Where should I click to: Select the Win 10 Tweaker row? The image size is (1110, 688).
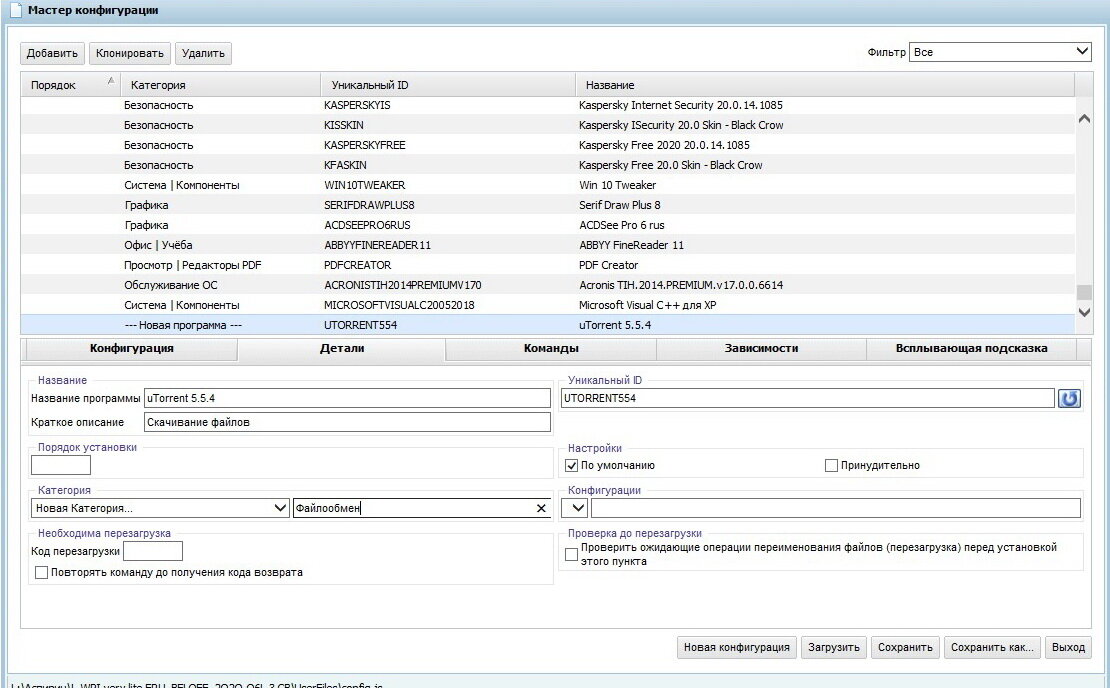point(547,185)
